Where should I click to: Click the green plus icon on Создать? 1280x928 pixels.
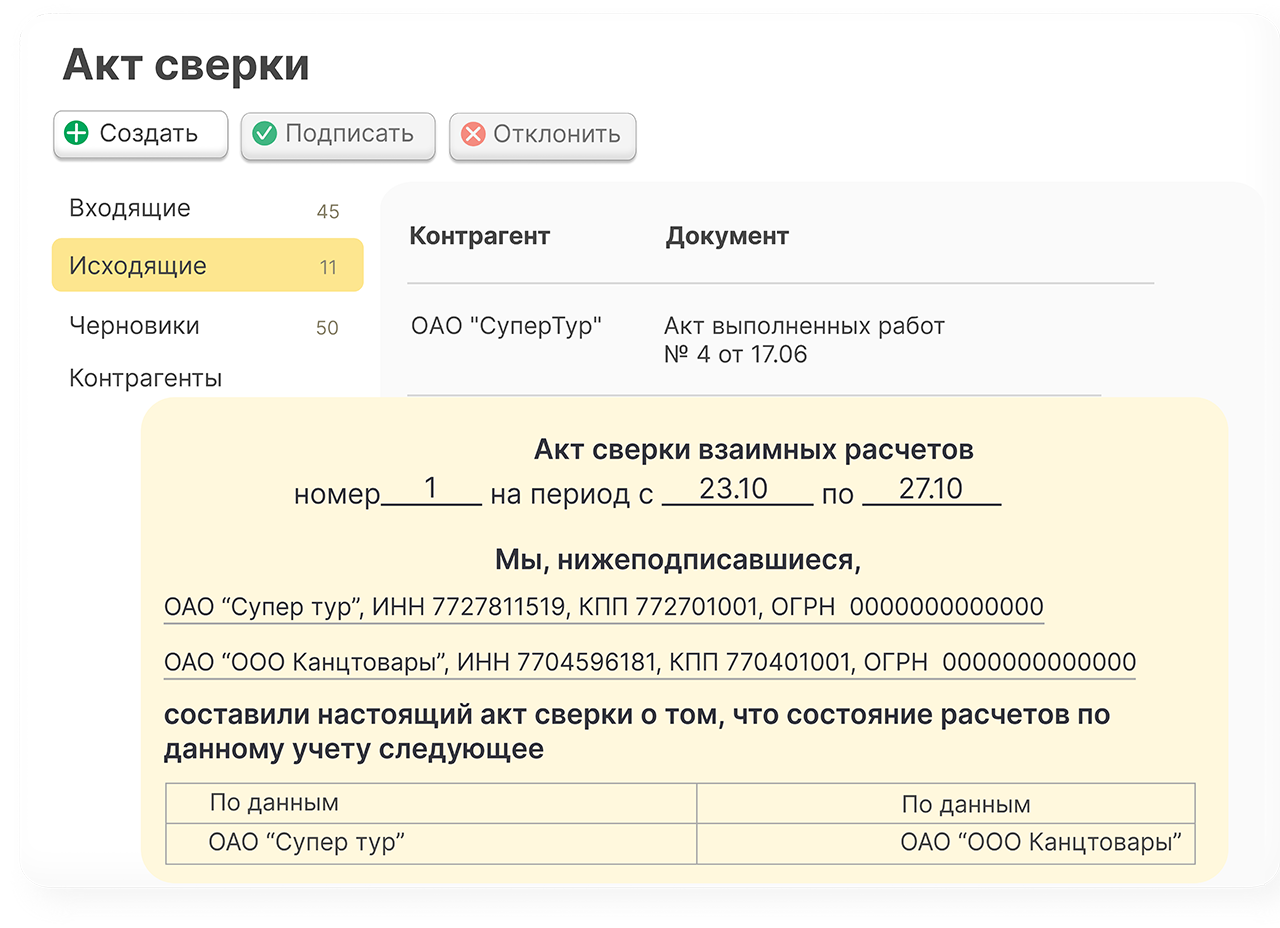(76, 133)
